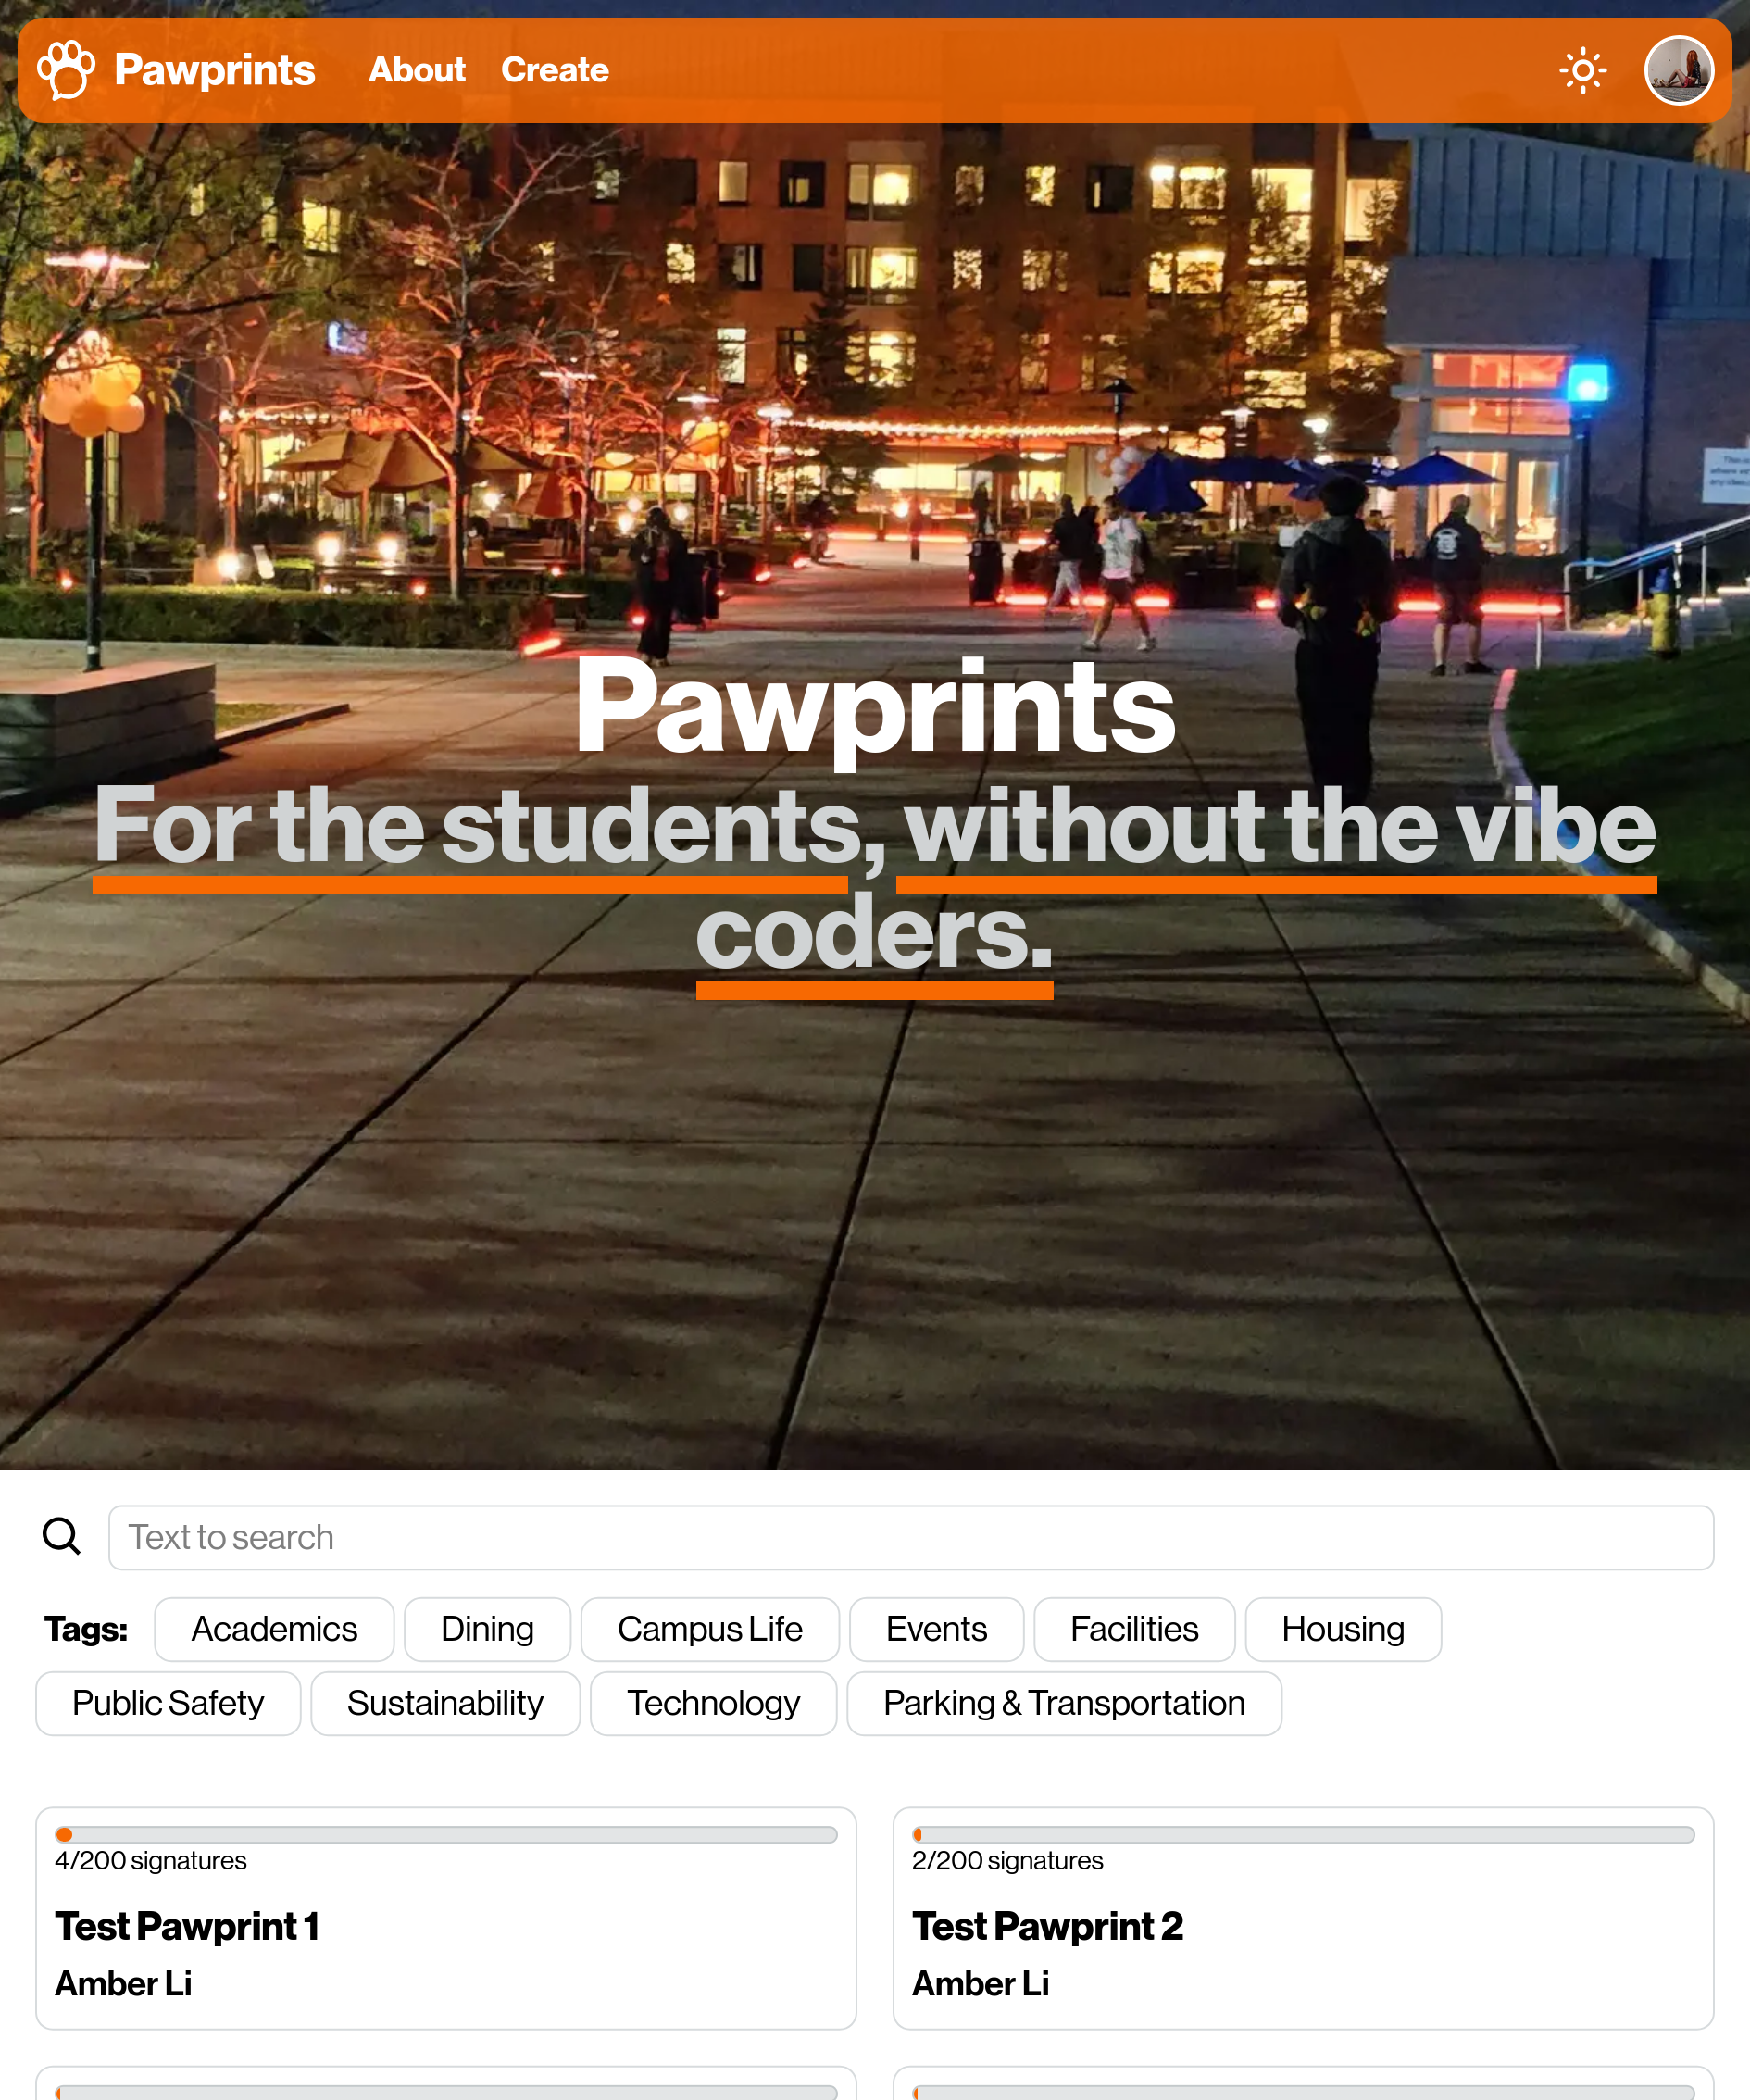1750x2100 pixels.
Task: Select the Facilities tag
Action: pos(1134,1629)
